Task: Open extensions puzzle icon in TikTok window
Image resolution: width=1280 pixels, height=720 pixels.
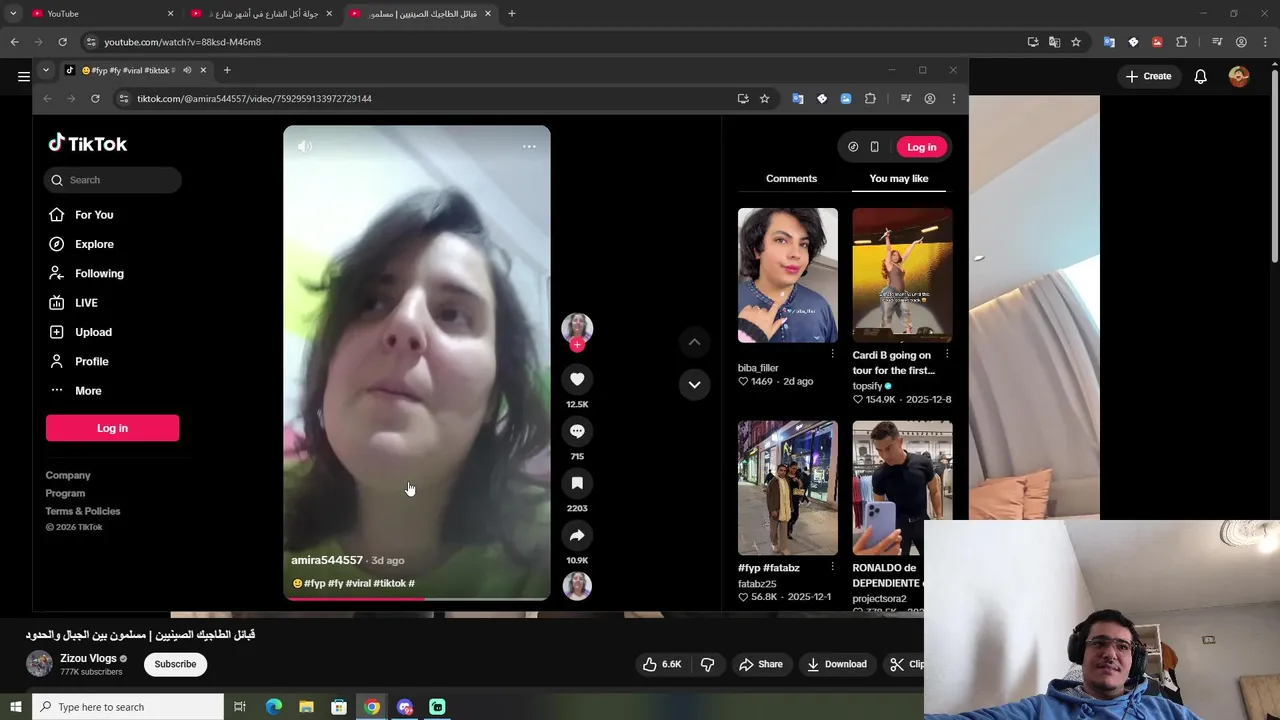Action: pyautogui.click(x=870, y=99)
